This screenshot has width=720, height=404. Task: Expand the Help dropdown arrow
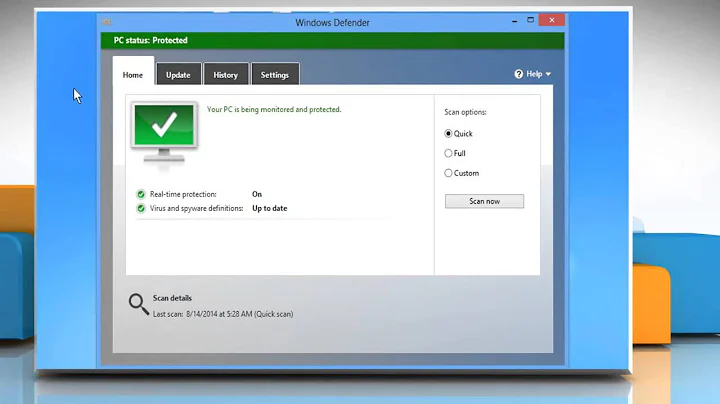(548, 74)
